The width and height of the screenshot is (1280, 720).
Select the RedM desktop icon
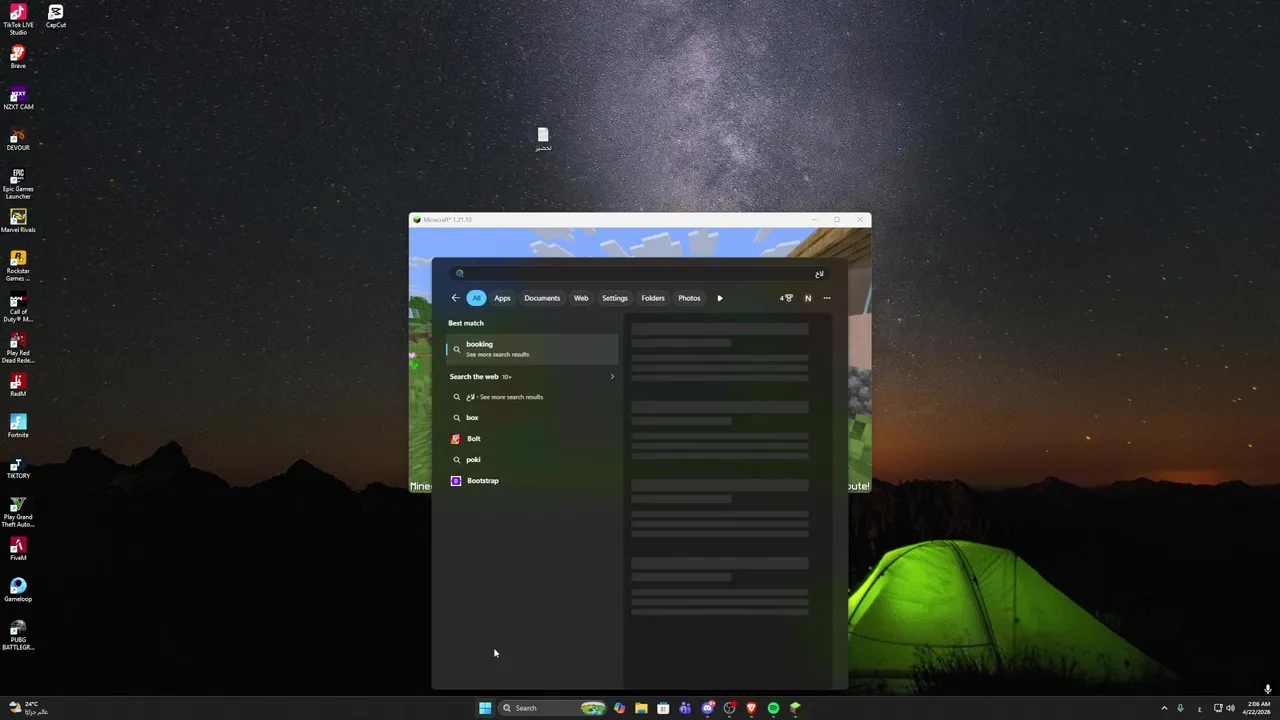[x=18, y=386]
